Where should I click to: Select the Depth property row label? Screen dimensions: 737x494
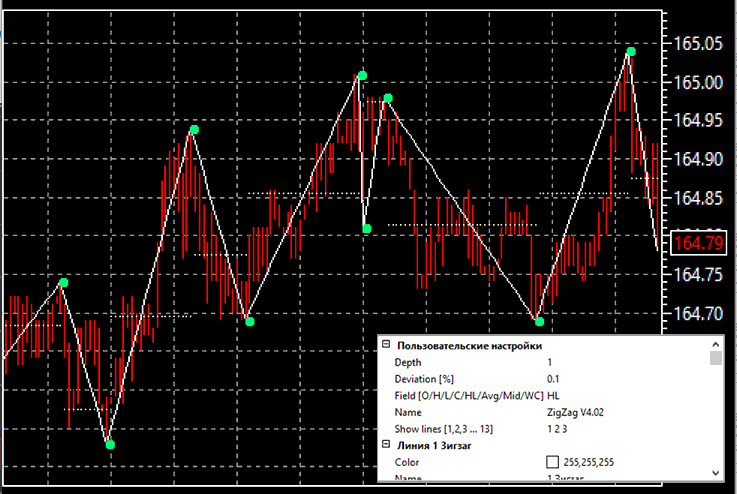pyautogui.click(x=408, y=362)
